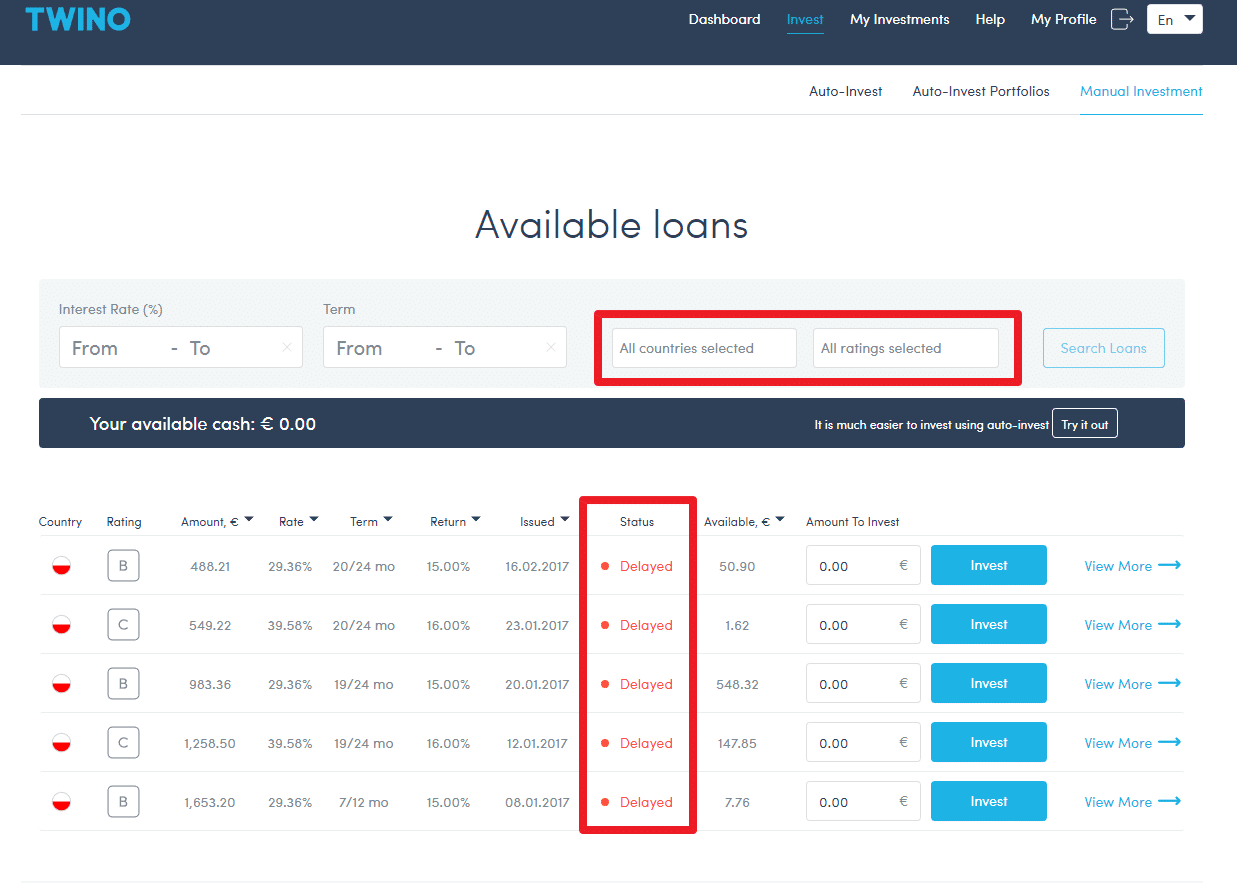Go to the Dashboard menu item
Image resolution: width=1237 pixels, height=883 pixels.
click(724, 19)
